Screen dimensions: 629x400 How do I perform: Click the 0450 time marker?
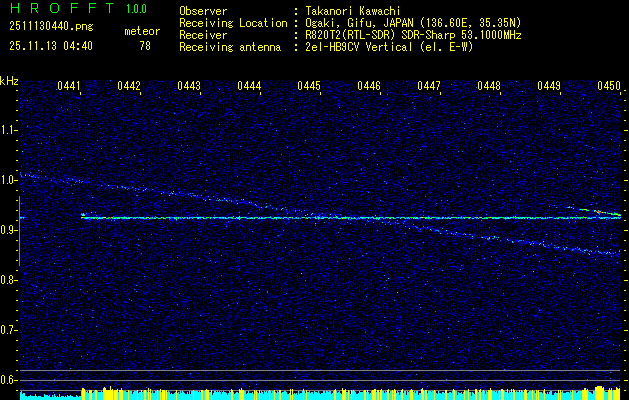coord(609,87)
